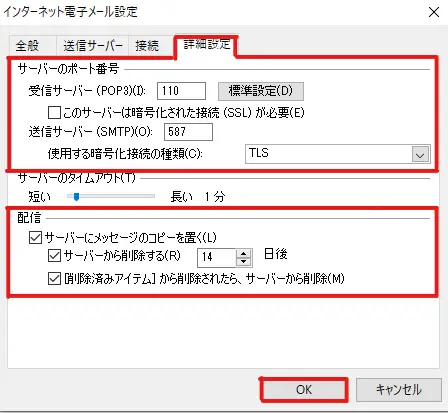The width and height of the screenshot is (448, 413).
Task: Click the dropdown arrow next to TLS
Action: pyautogui.click(x=420, y=155)
